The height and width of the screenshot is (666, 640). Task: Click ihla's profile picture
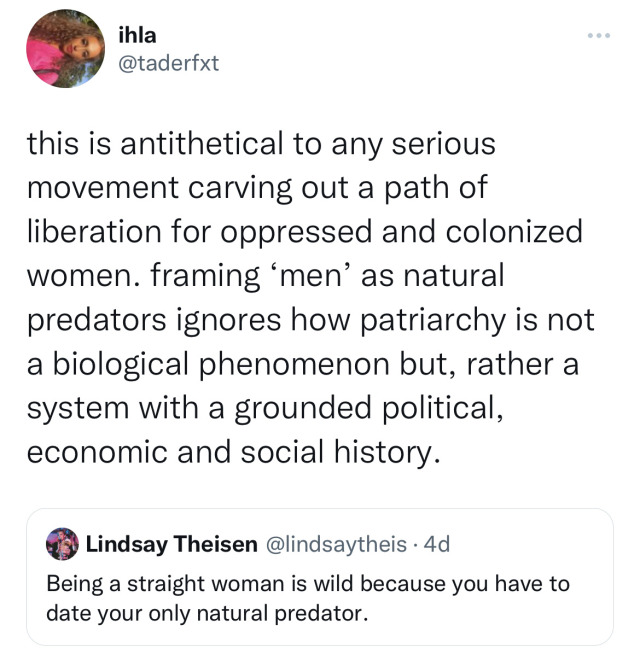tap(65, 49)
